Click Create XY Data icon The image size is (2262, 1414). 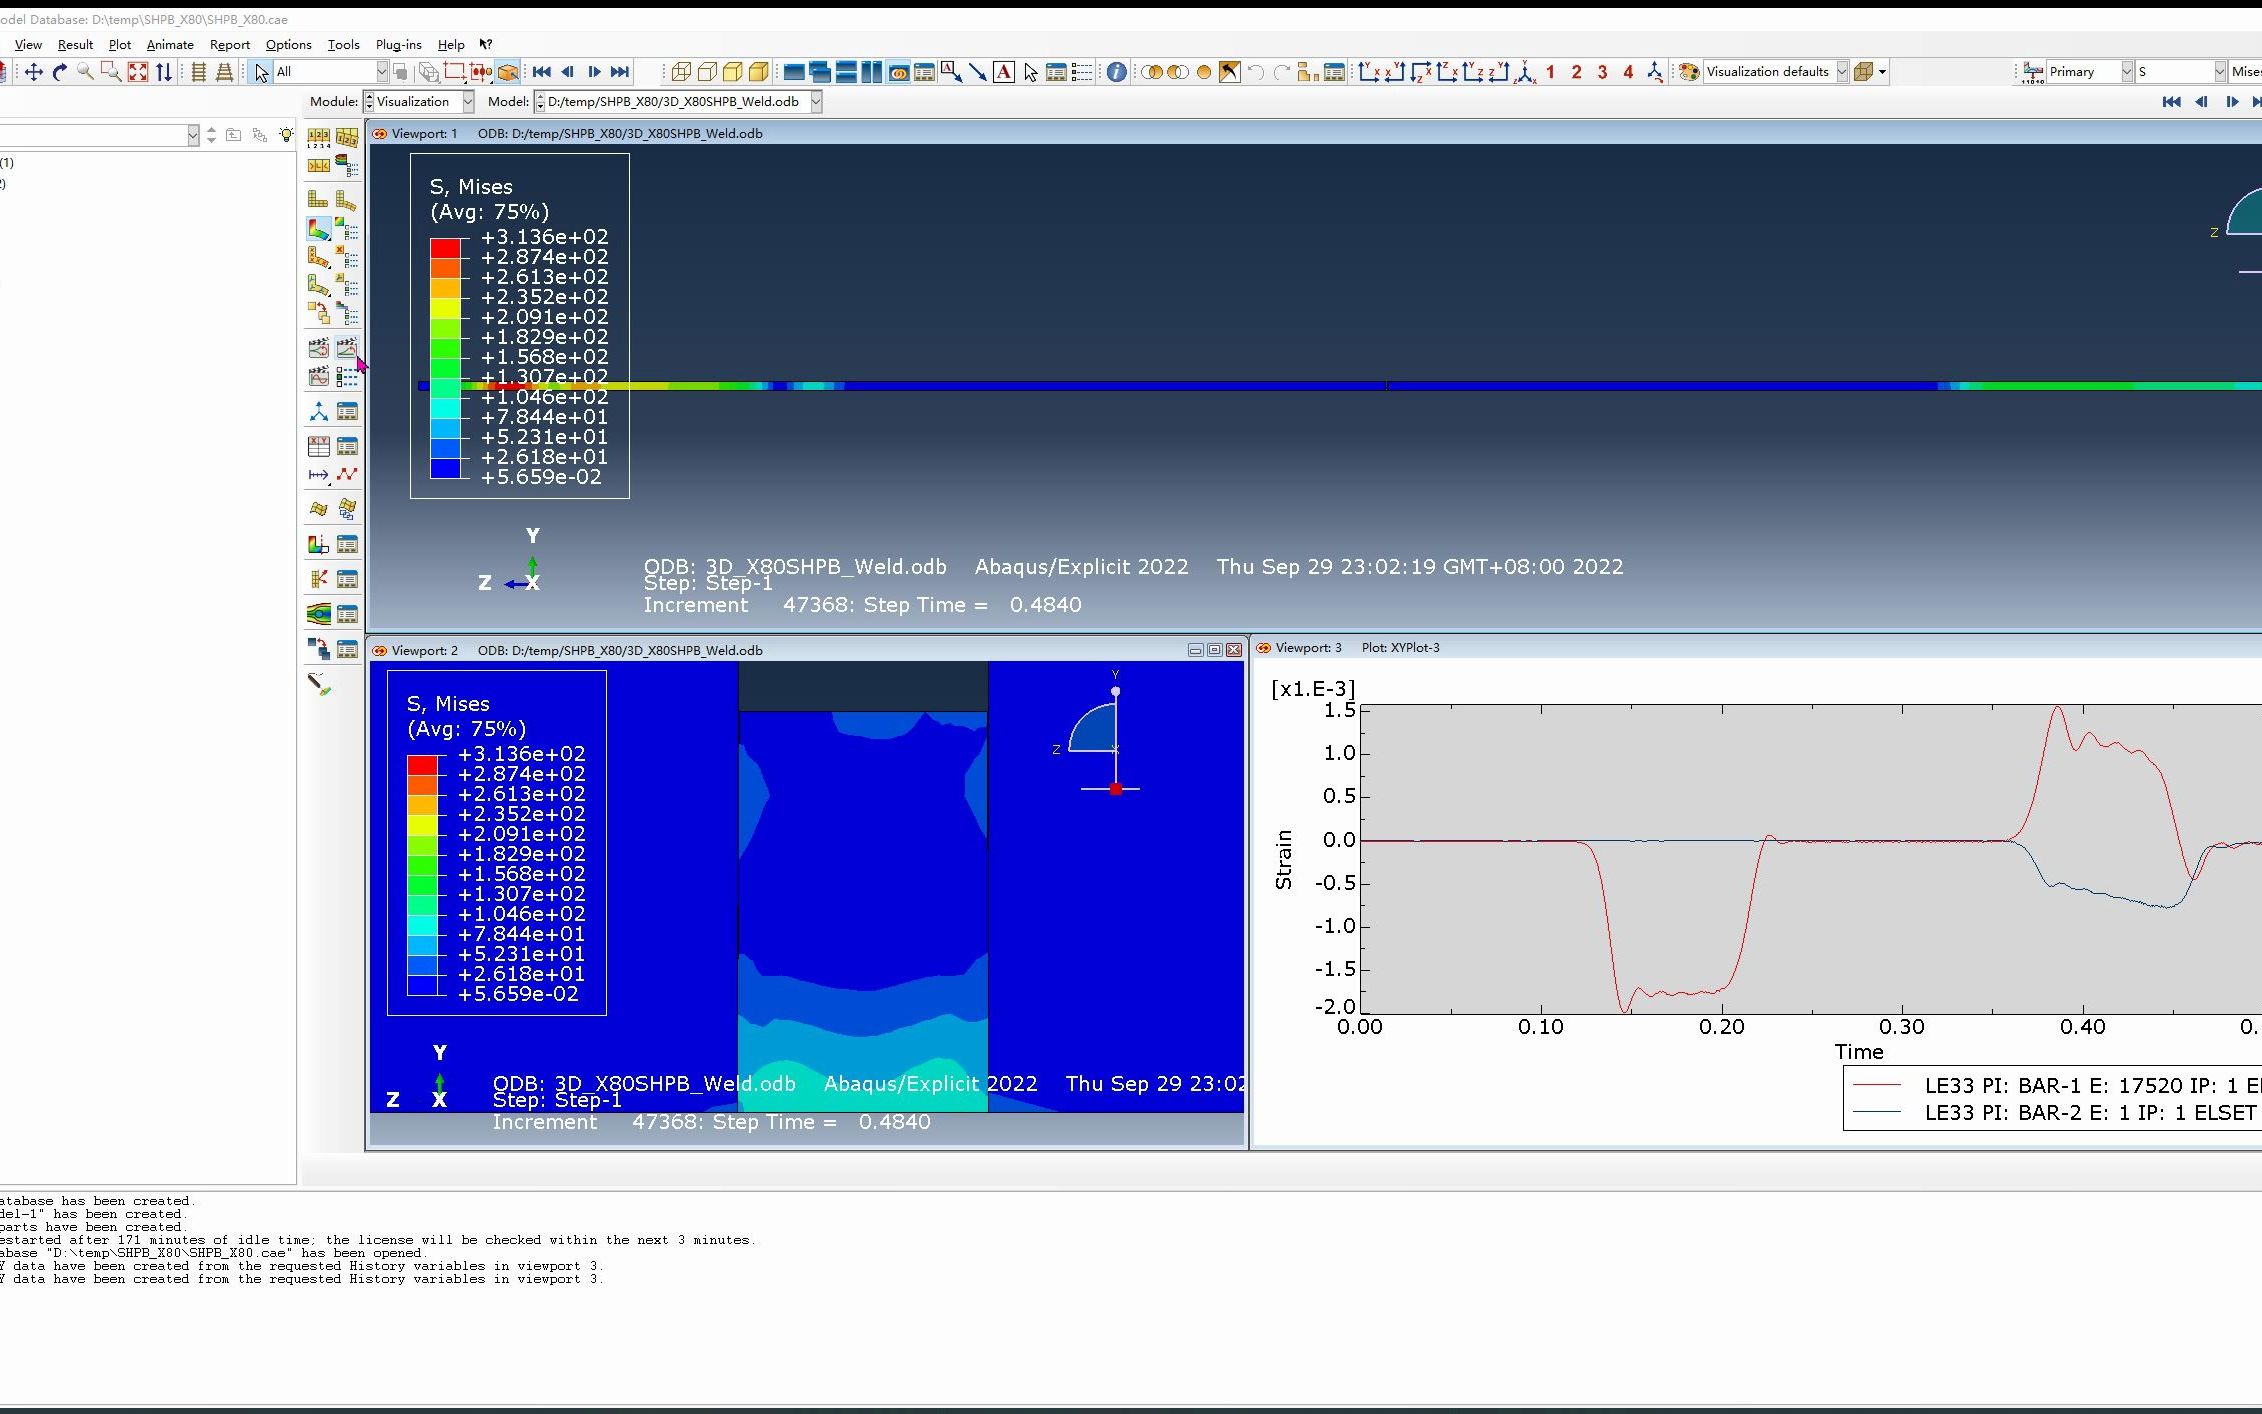click(318, 446)
